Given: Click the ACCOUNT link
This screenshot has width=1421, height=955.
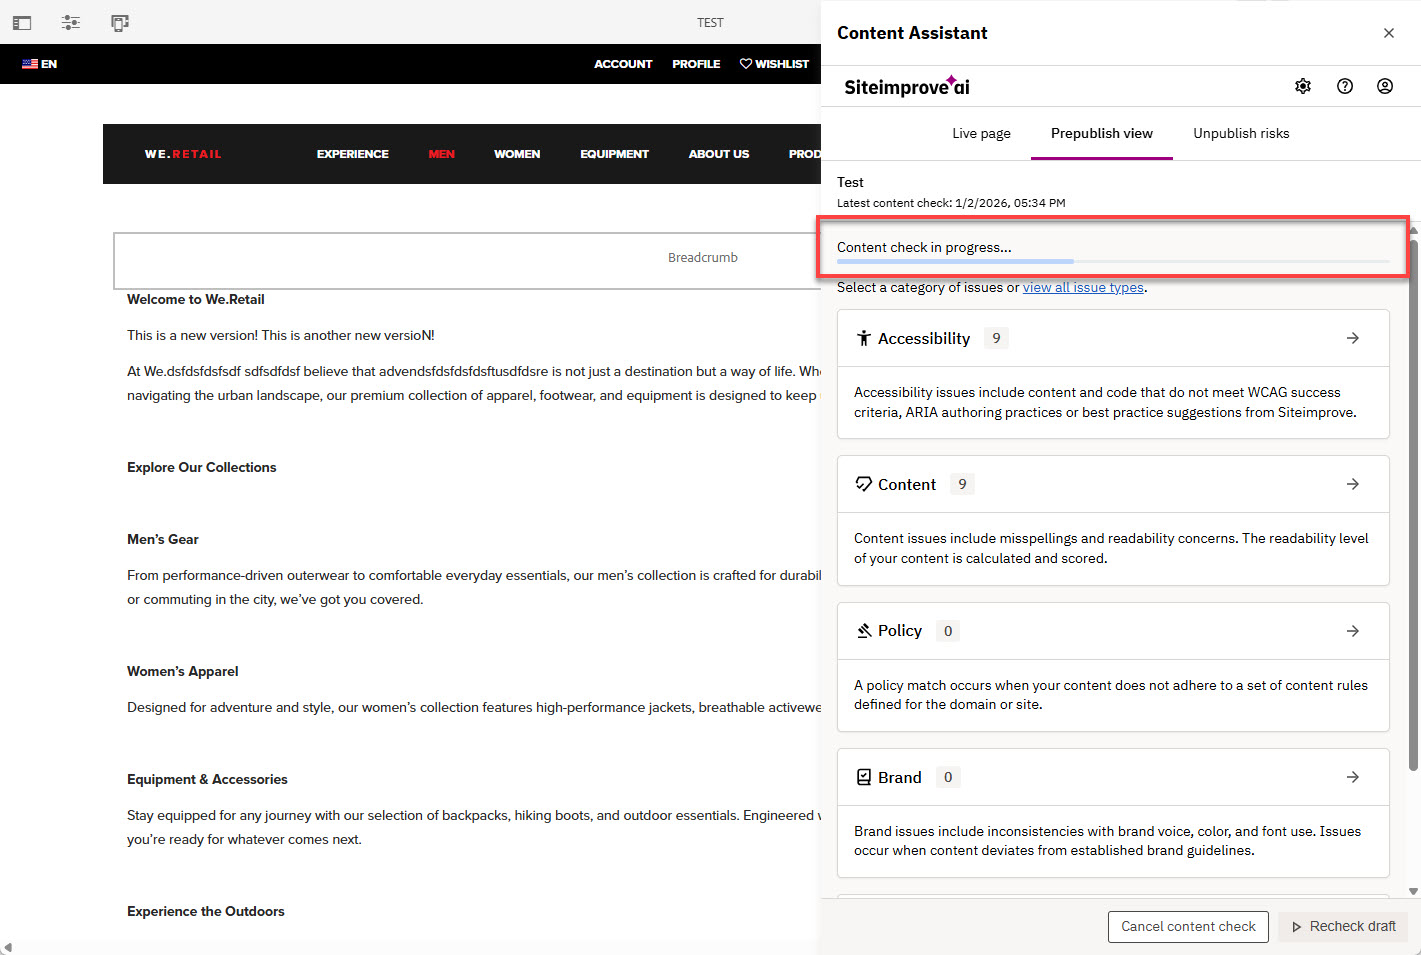Looking at the screenshot, I should [x=623, y=64].
